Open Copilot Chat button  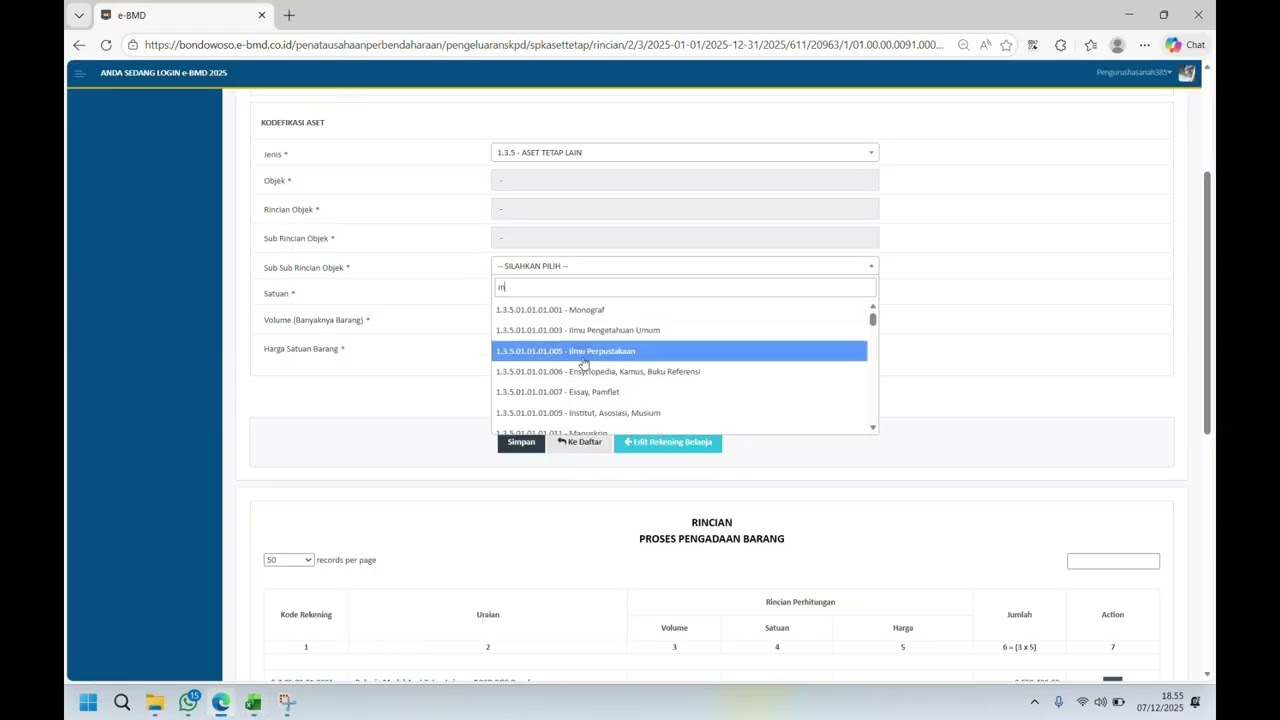click(x=1185, y=45)
